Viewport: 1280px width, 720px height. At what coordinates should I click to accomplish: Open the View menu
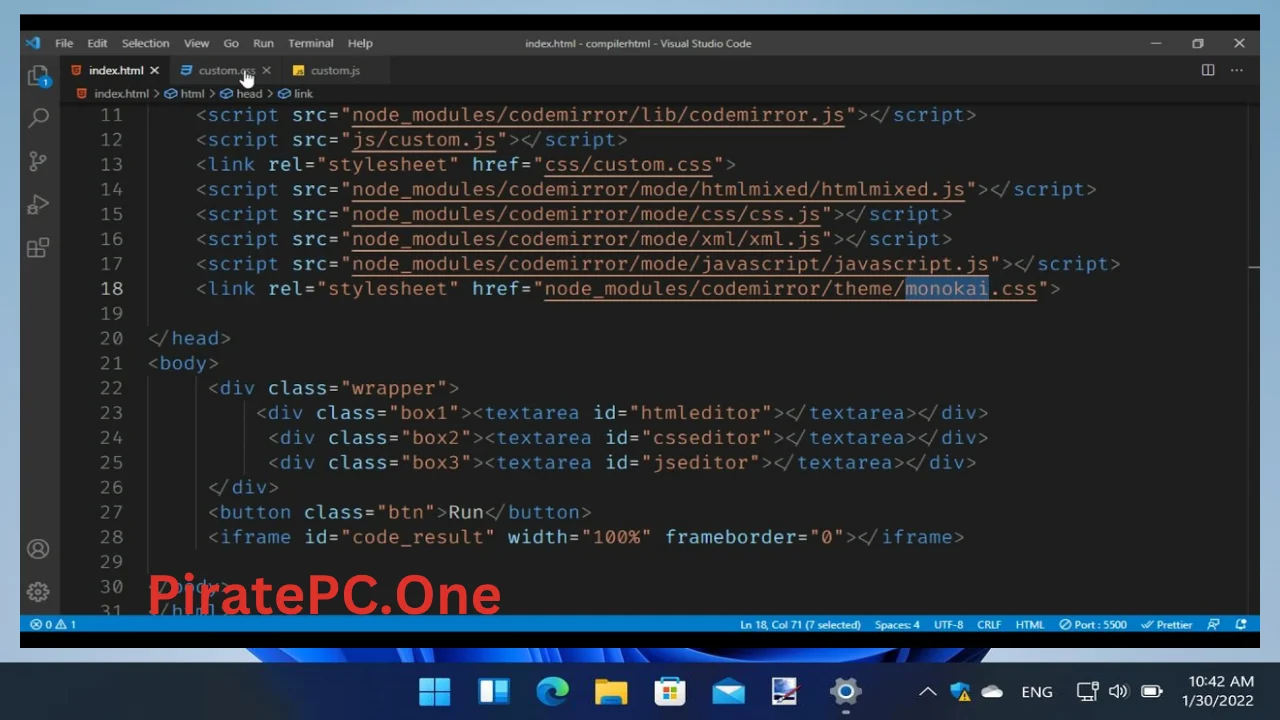pyautogui.click(x=196, y=43)
